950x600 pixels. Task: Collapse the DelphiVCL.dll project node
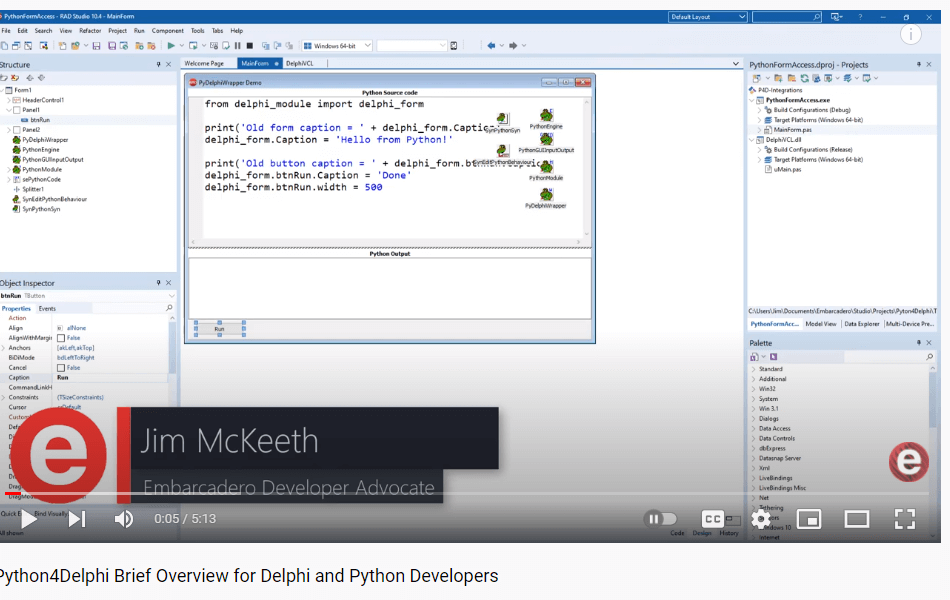coord(752,140)
